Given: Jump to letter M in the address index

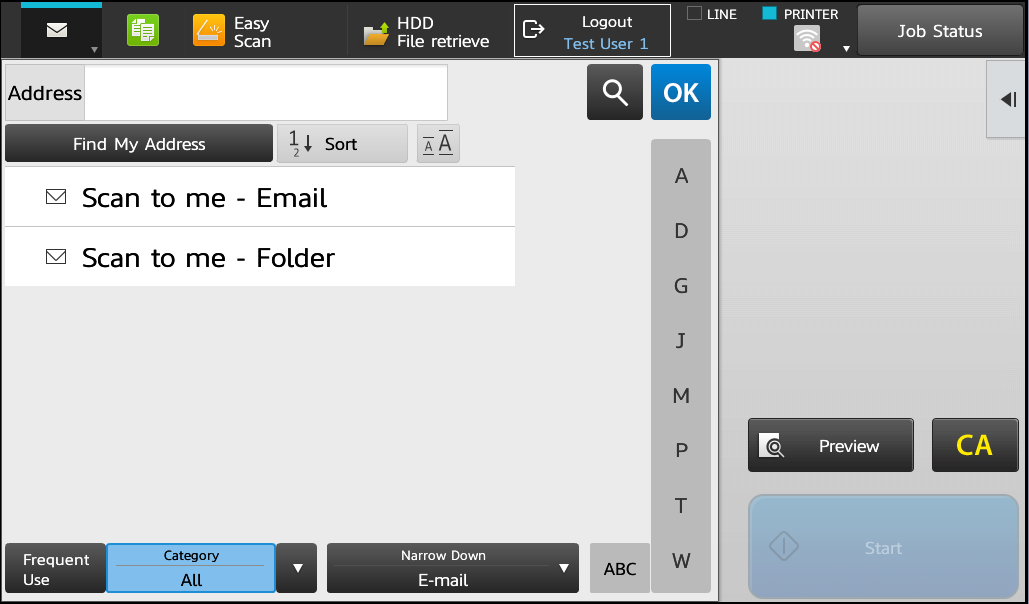Looking at the screenshot, I should click(681, 395).
